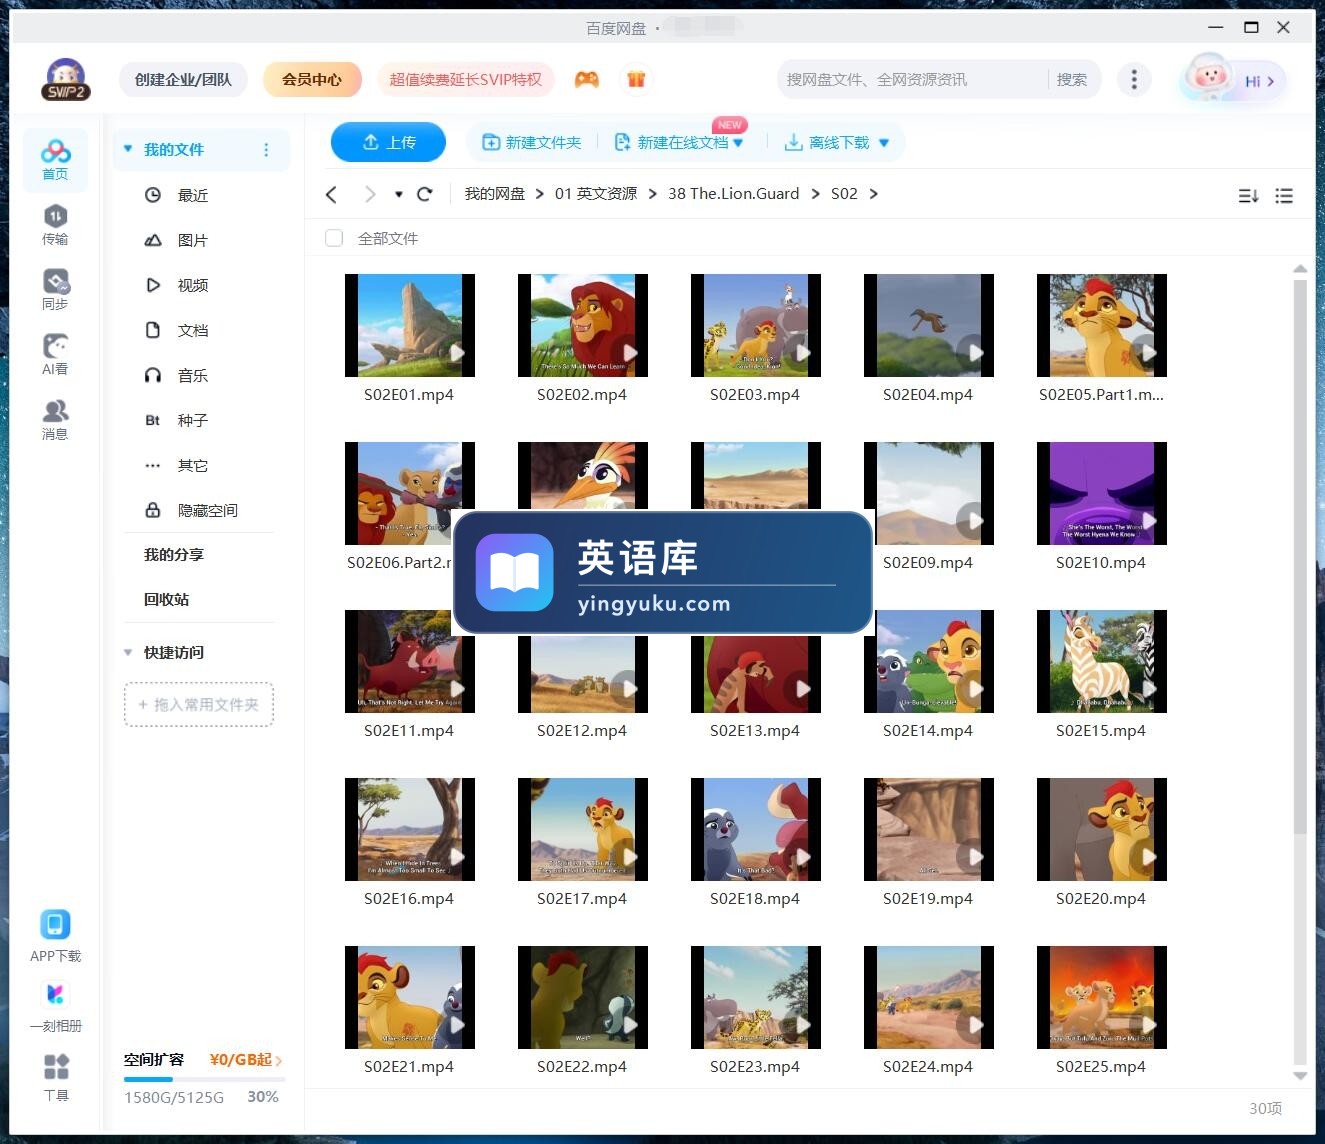Viewport: 1325px width, 1144px height.
Task: Open the options dots beside 我的文件
Action: (266, 150)
